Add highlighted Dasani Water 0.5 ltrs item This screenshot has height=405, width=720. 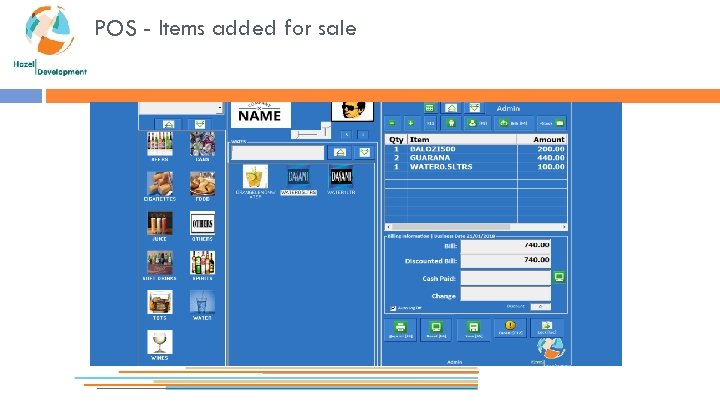tap(298, 181)
